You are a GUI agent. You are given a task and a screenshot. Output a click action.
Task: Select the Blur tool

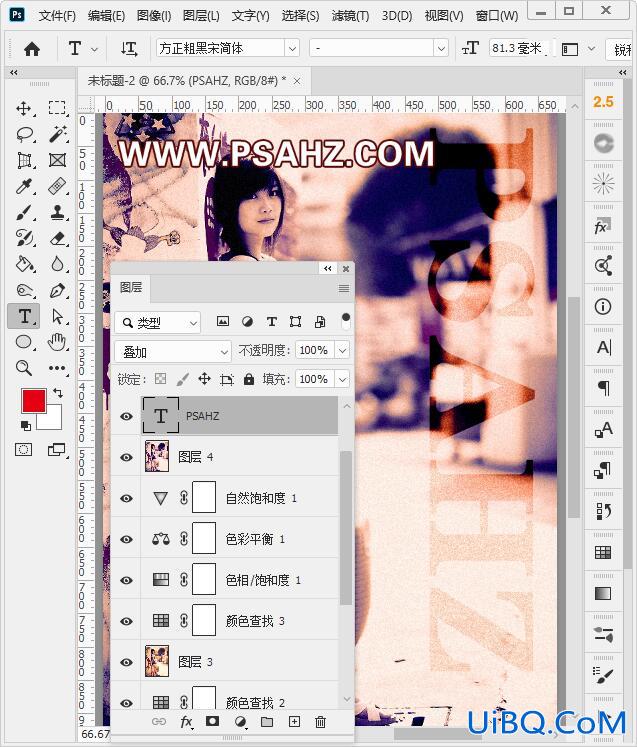click(57, 264)
